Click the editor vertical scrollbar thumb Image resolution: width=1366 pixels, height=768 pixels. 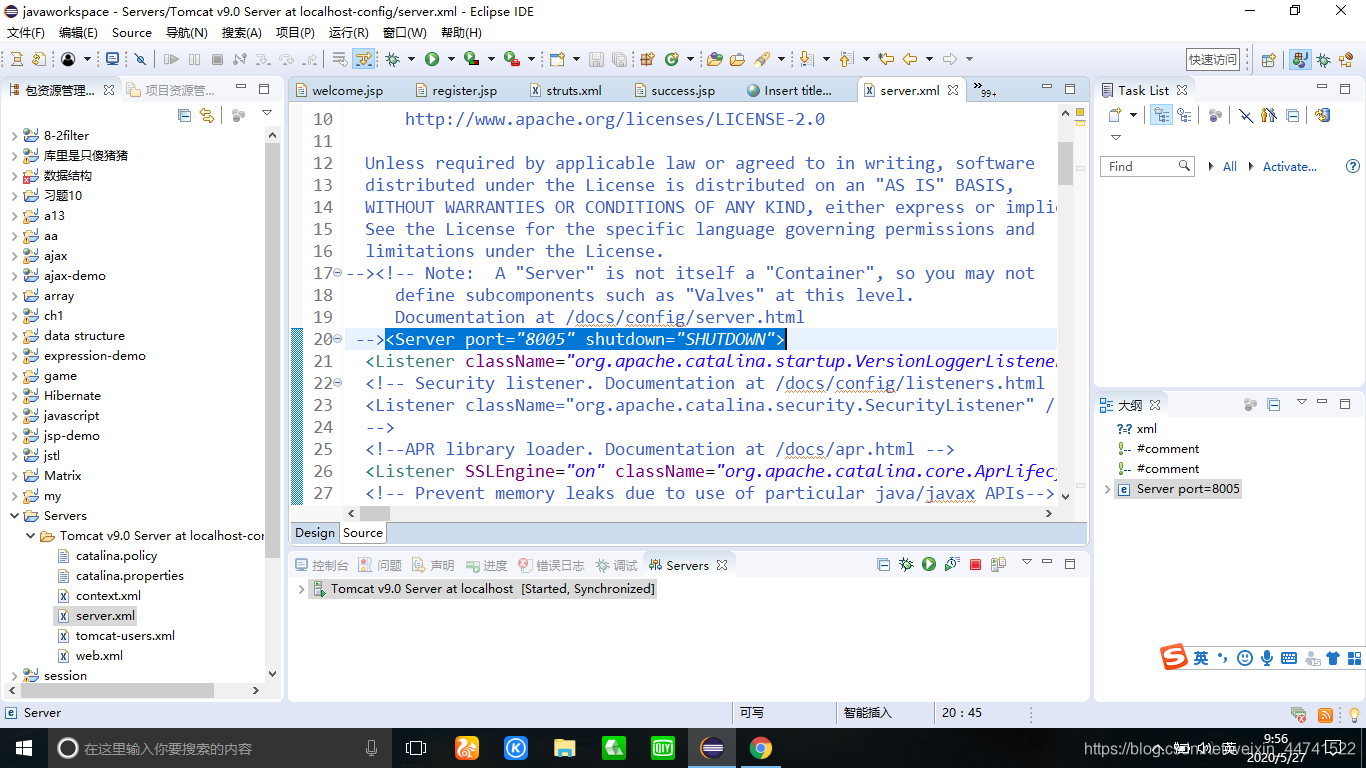(1065, 163)
